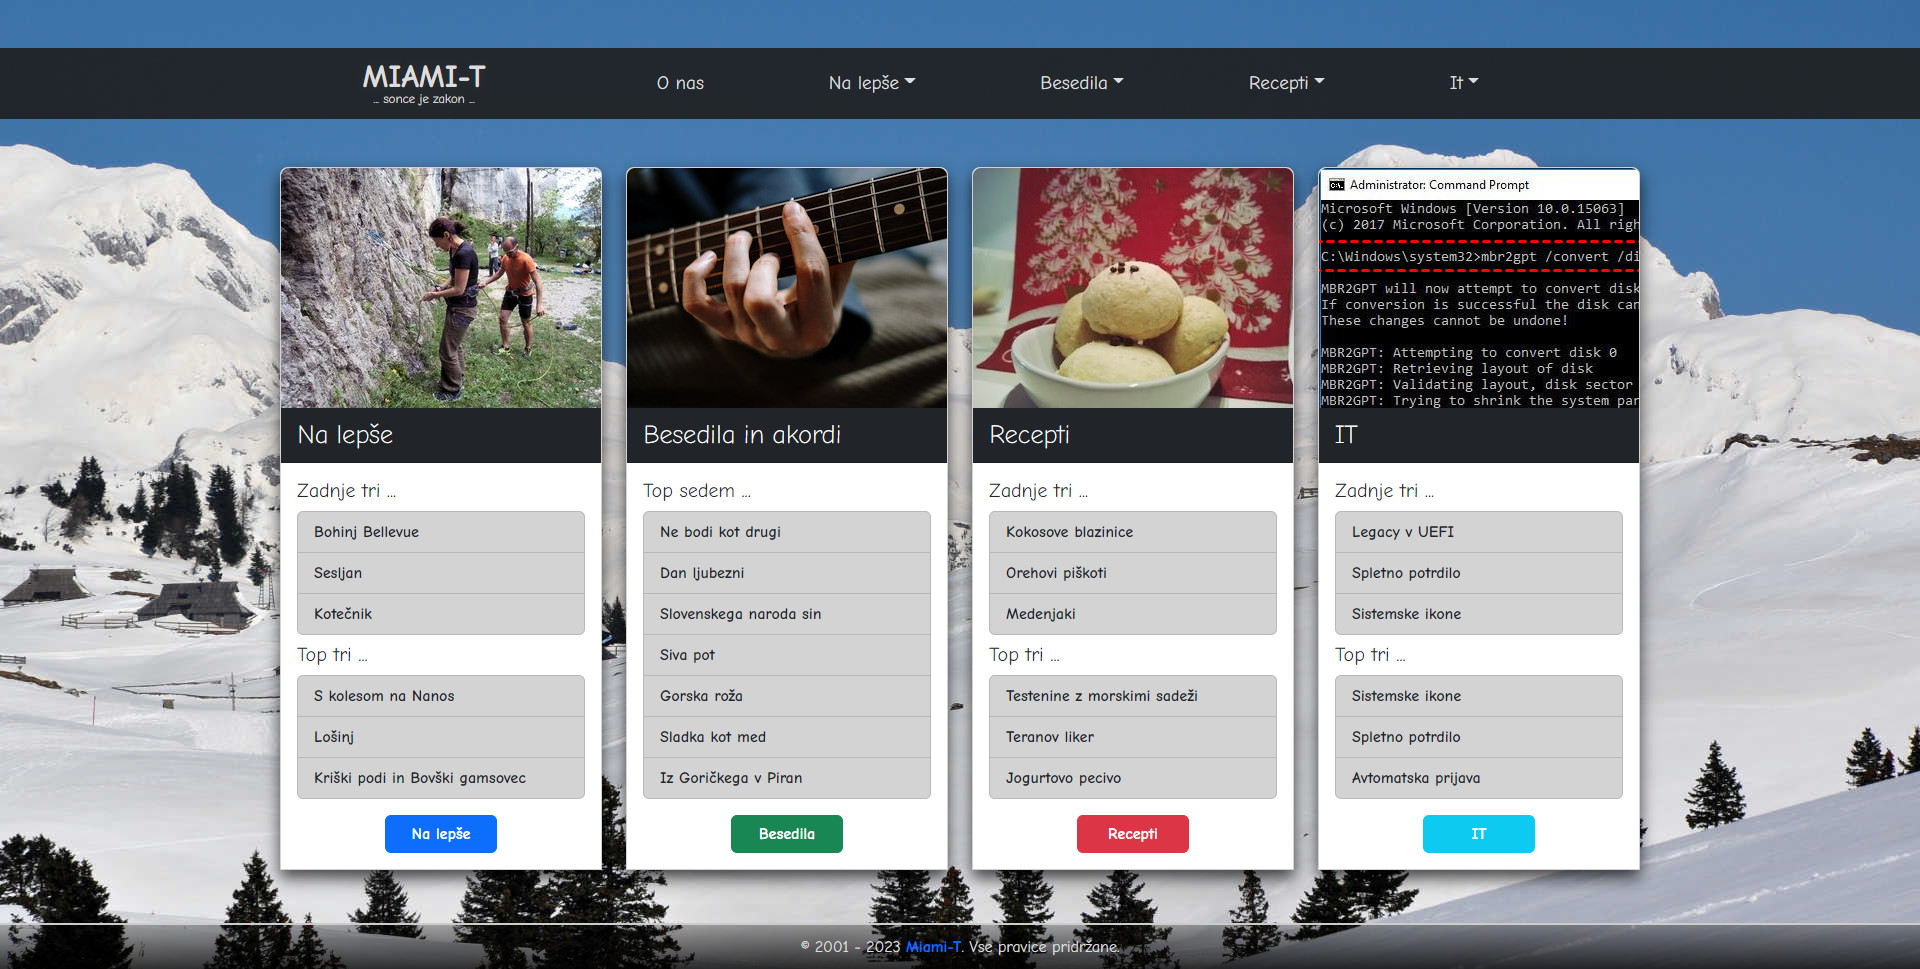Image resolution: width=1920 pixels, height=969 pixels.
Task: Open Testenine z morskimi sadeži recipe
Action: [x=1133, y=696]
